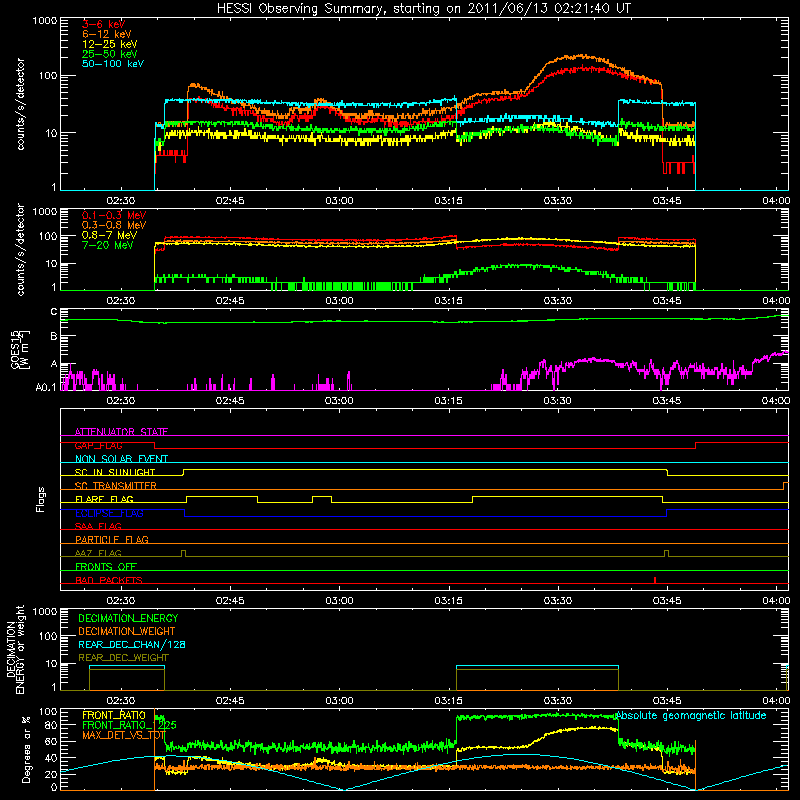Click the DECIMATION_WEIGHT legend label
Image resolution: width=800 pixels, height=800 pixels.
(127, 631)
